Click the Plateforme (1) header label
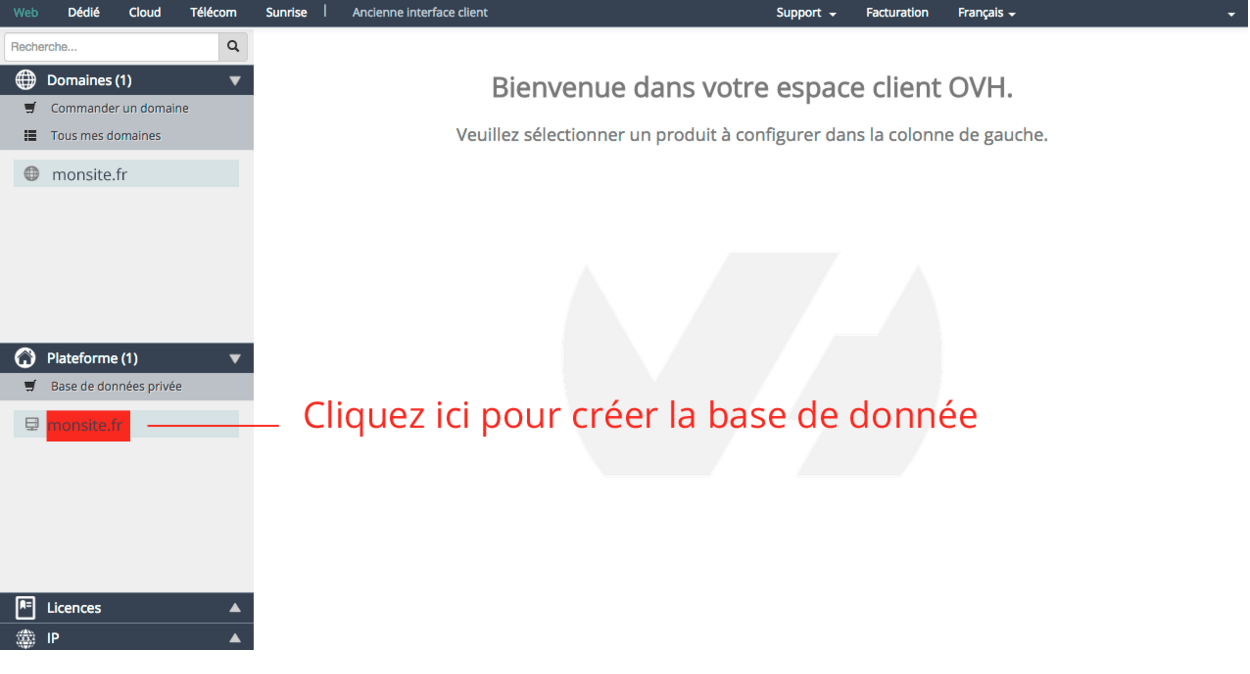Viewport: 1250px width, 674px height. (x=92, y=358)
